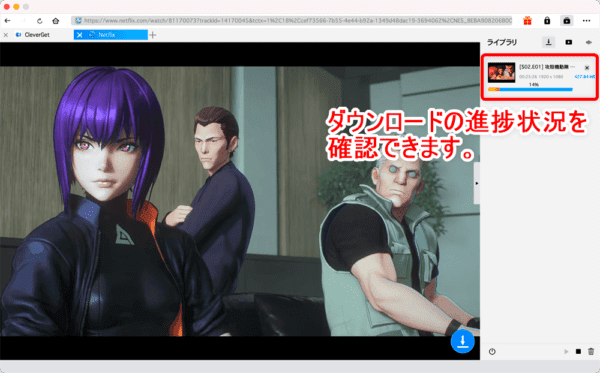The image size is (600, 373).
Task: Click the blue round download button
Action: (x=463, y=341)
